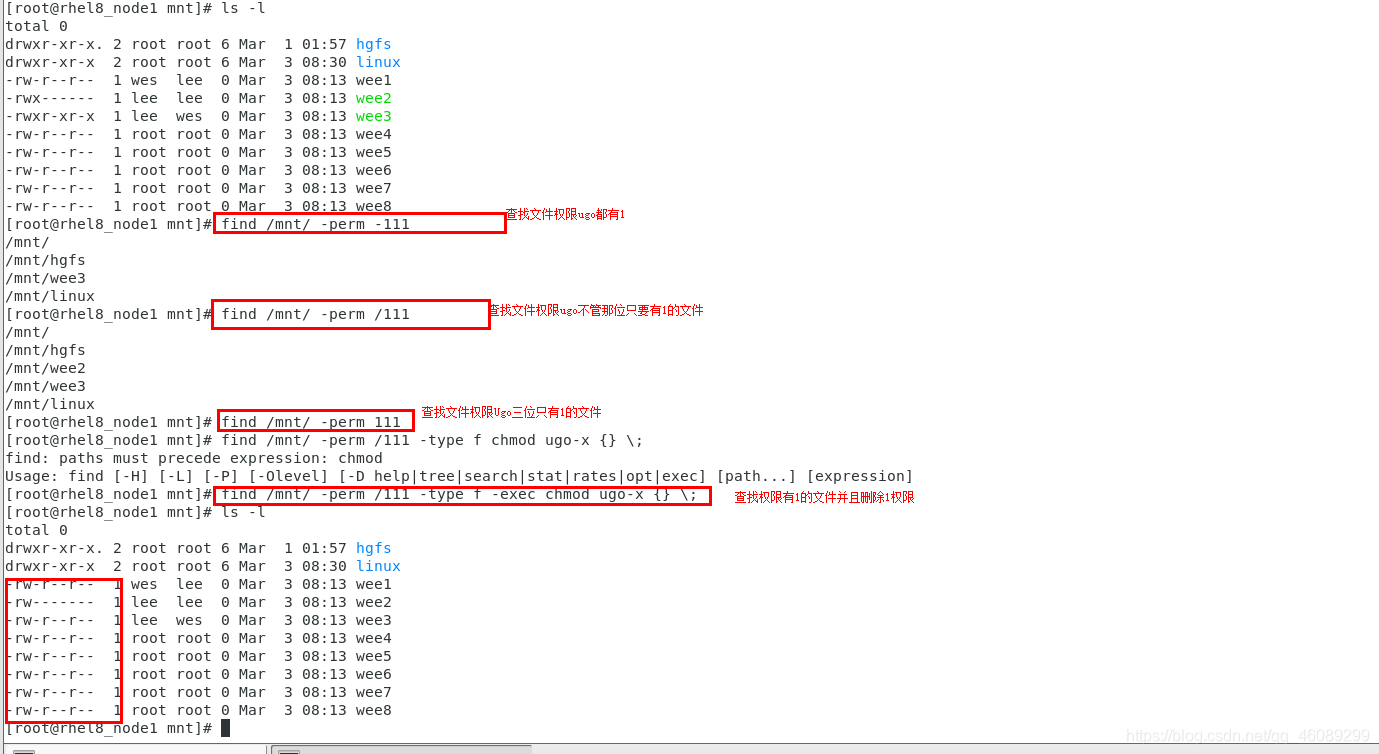Click the '-rwx------' permission string

pyautogui.click(x=50, y=98)
